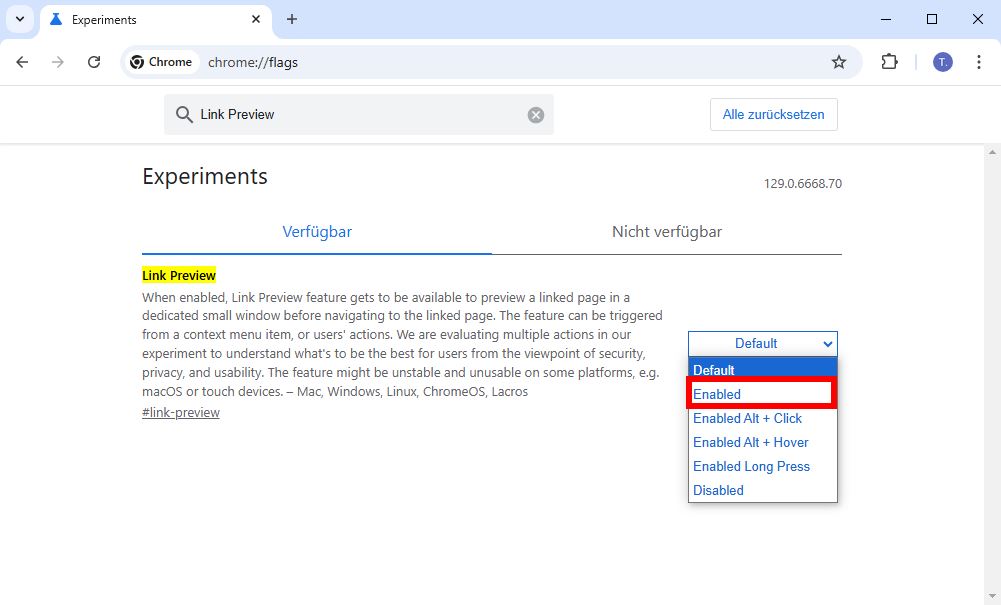Click the bookmark star in the address bar
The width and height of the screenshot is (1001, 605).
[x=838, y=61]
